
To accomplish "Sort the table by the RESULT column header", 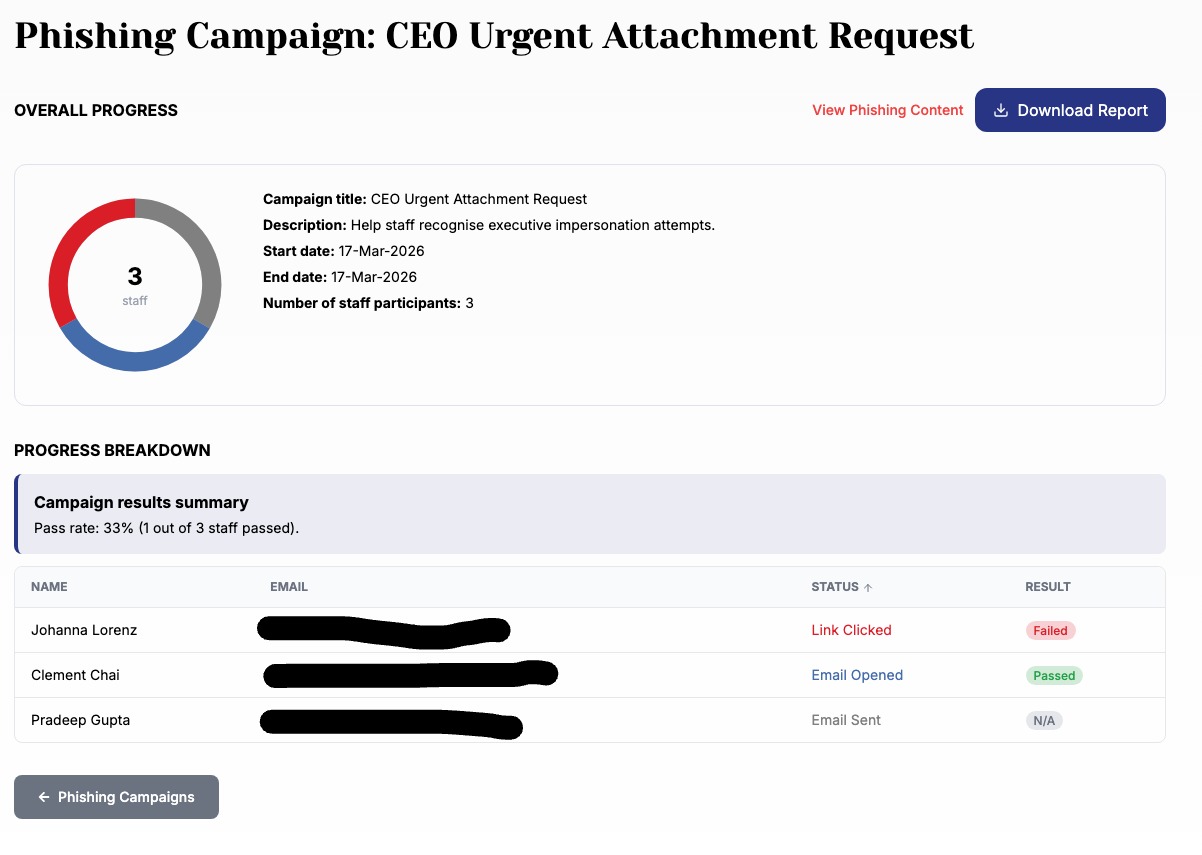I will pyautogui.click(x=1047, y=587).
